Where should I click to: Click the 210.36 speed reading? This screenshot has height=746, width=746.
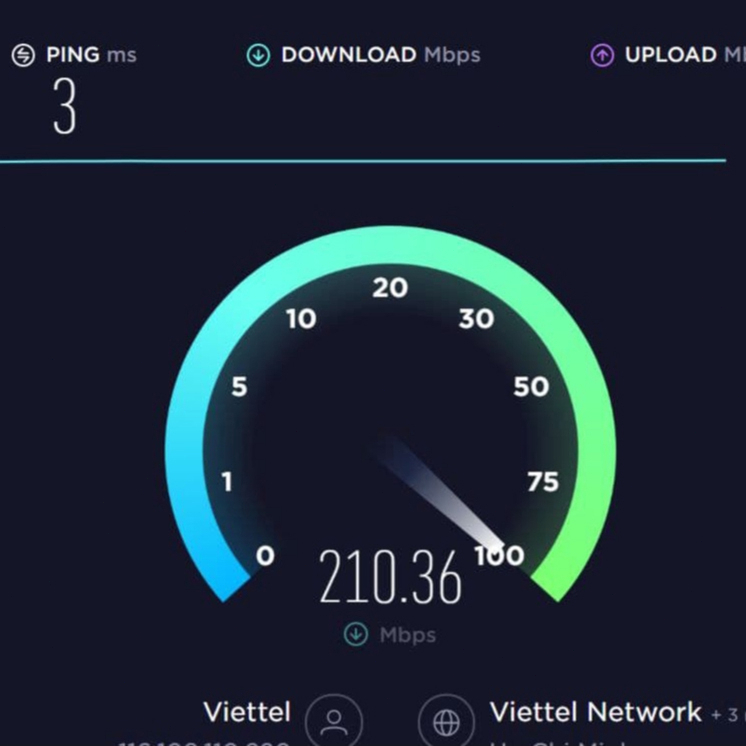point(390,577)
